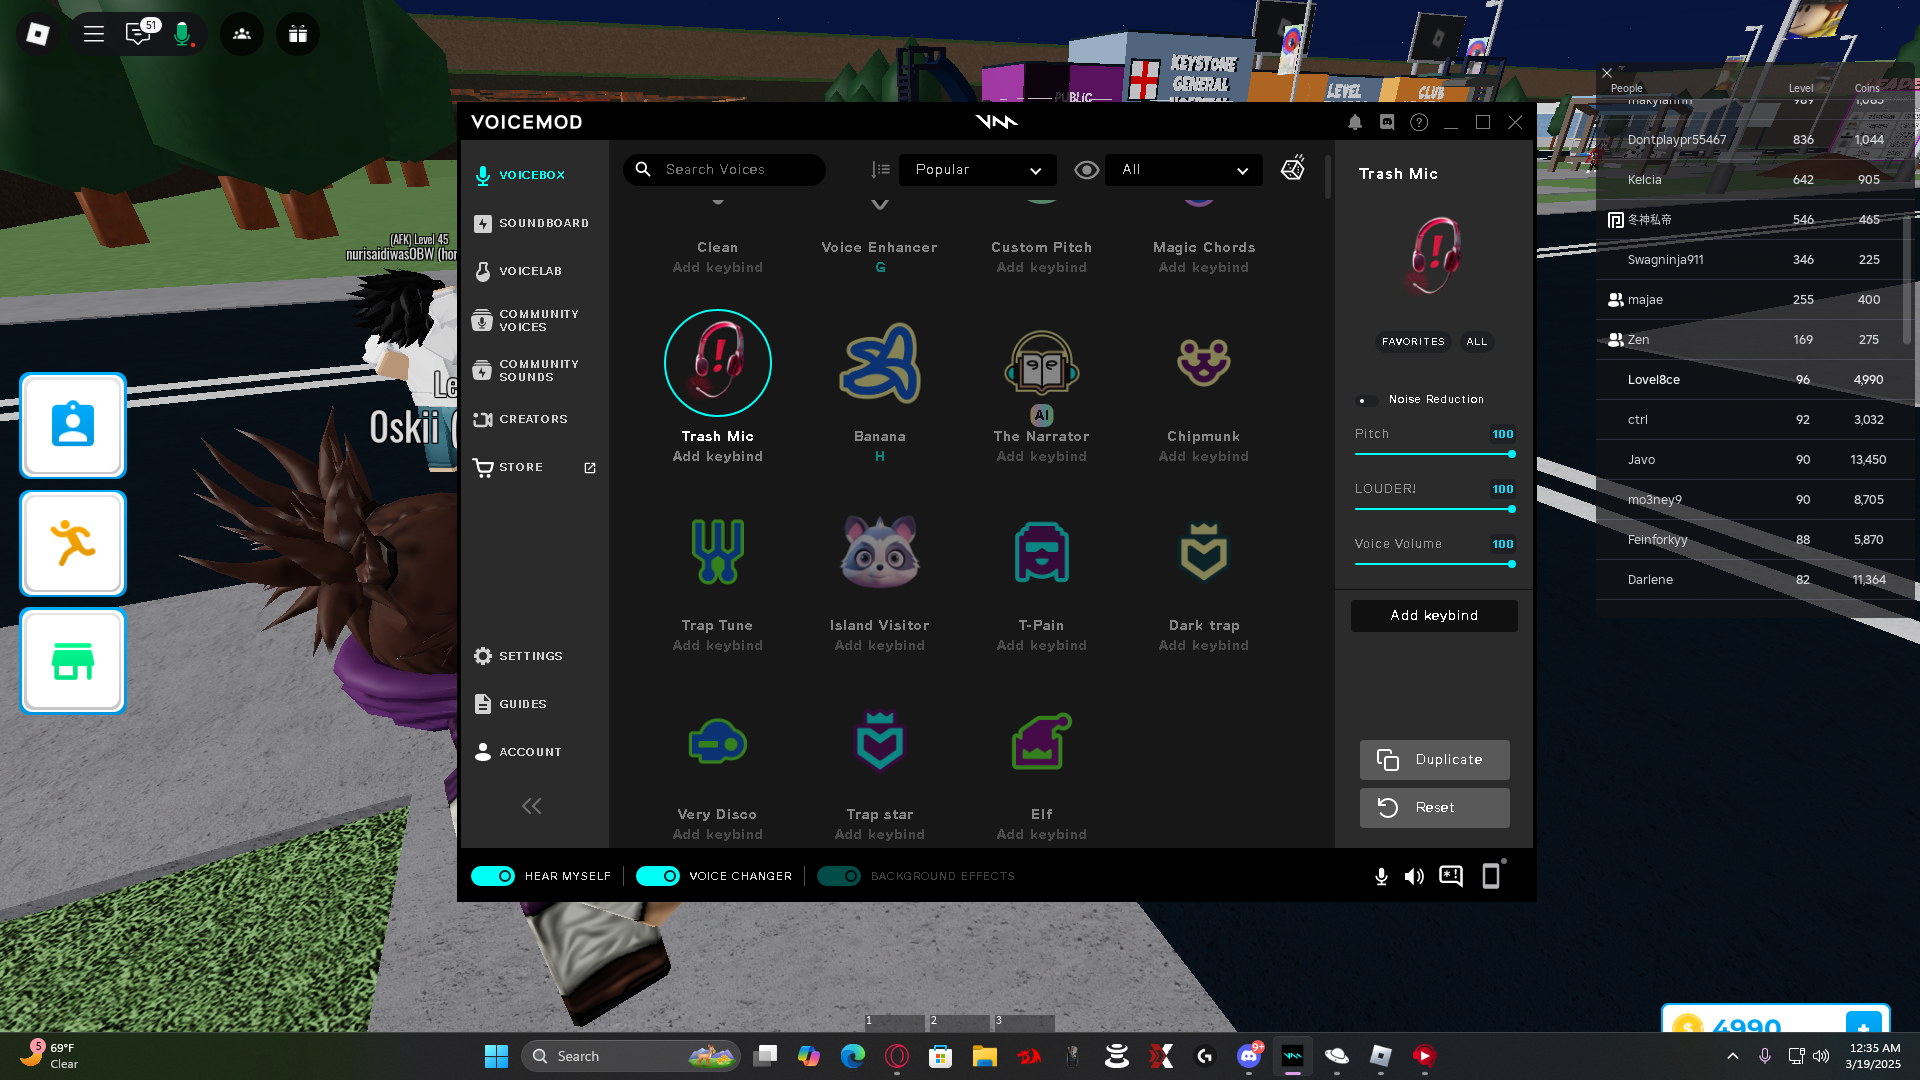Open the in-game shop storefront button
This screenshot has height=1080, width=1920.
pyautogui.click(x=73, y=661)
